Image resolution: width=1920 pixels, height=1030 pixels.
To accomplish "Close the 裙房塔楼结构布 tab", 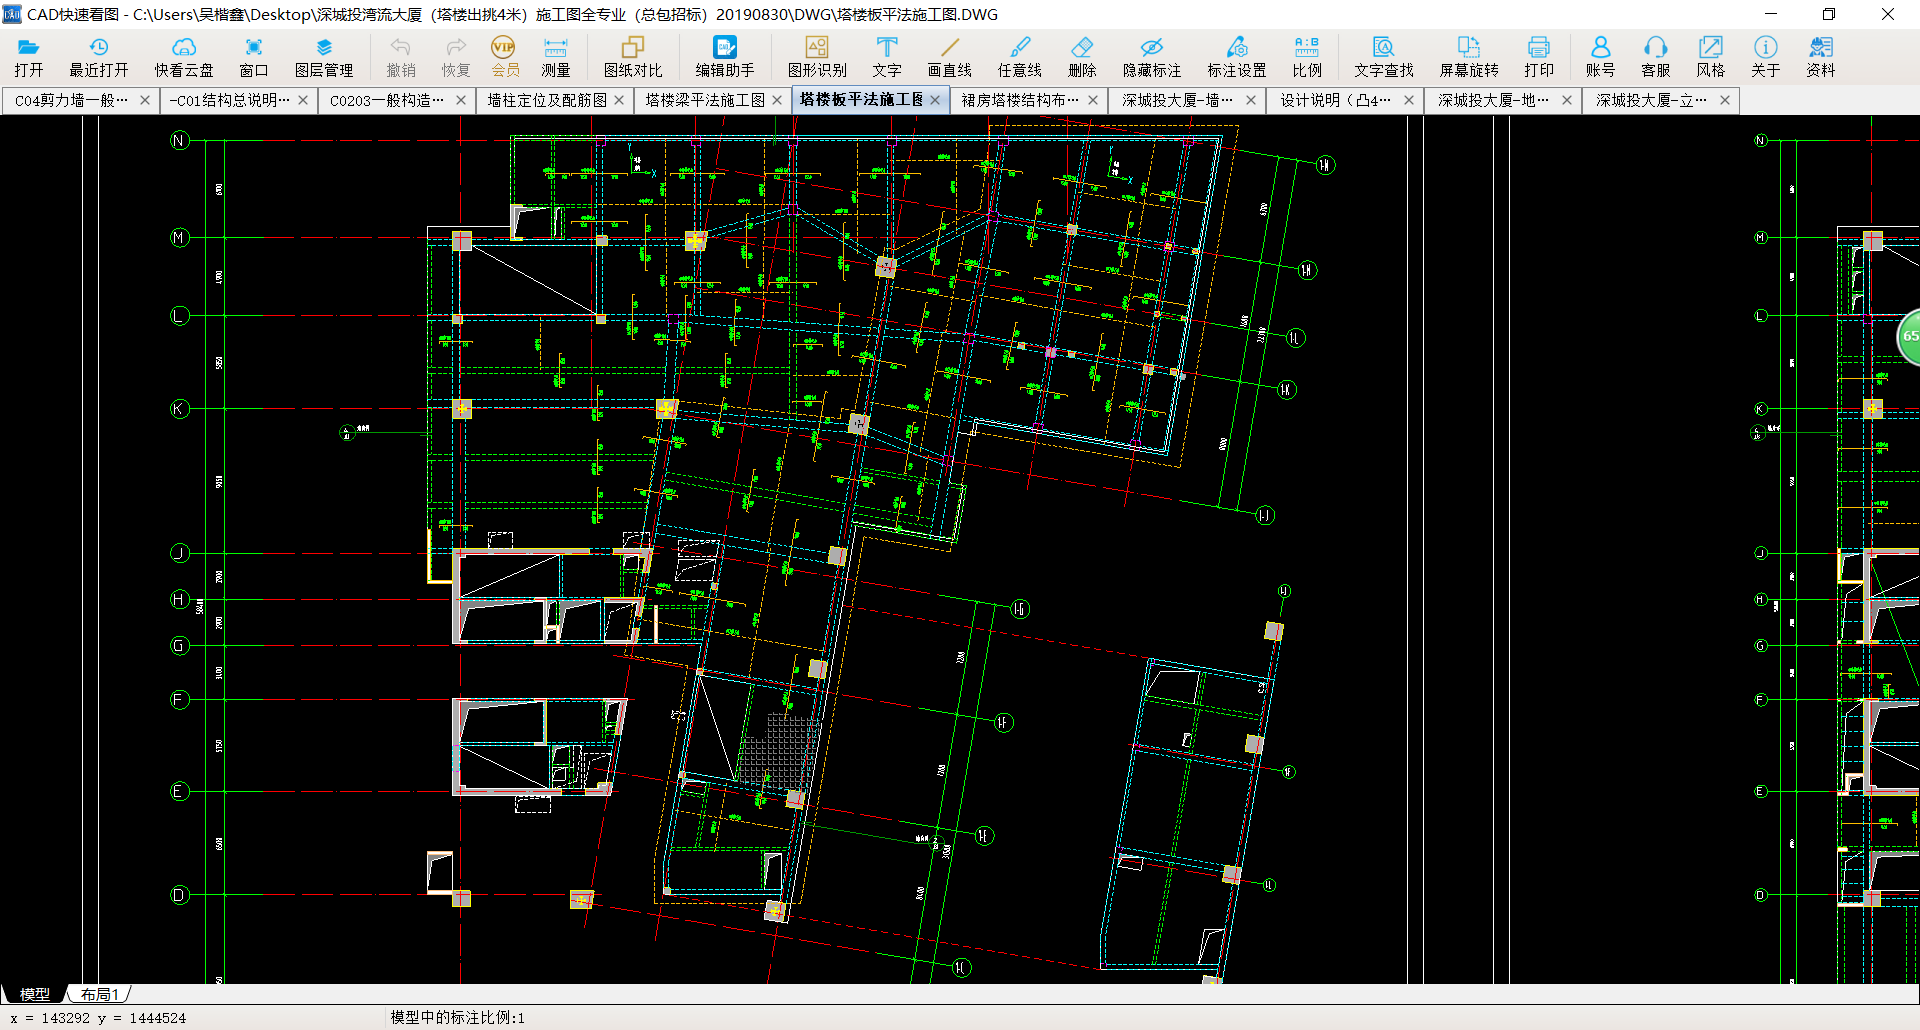I will point(1093,100).
